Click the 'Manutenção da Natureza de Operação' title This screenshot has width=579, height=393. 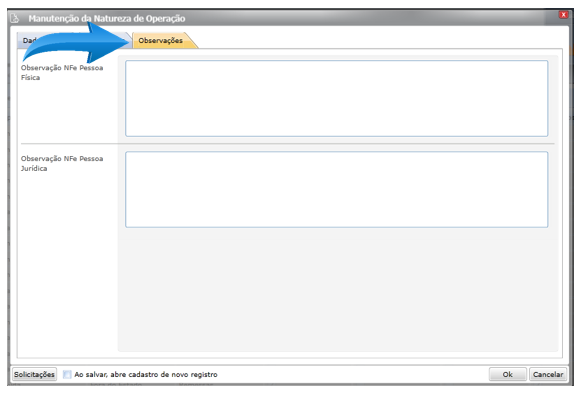[107, 18]
